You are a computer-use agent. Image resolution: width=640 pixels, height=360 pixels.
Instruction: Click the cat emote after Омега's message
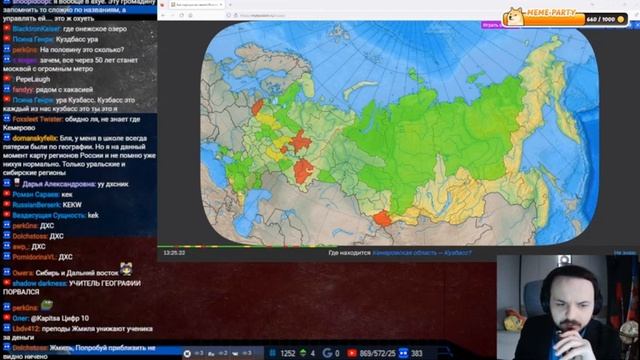(x=126, y=269)
